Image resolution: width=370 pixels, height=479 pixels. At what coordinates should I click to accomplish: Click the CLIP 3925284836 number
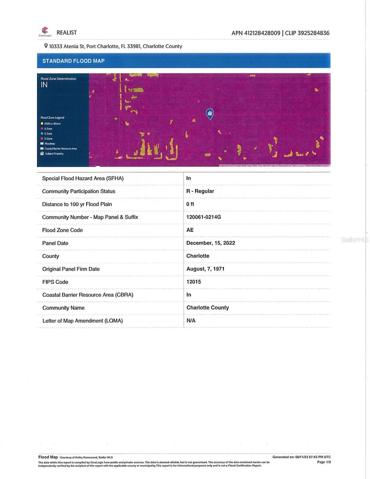point(307,33)
